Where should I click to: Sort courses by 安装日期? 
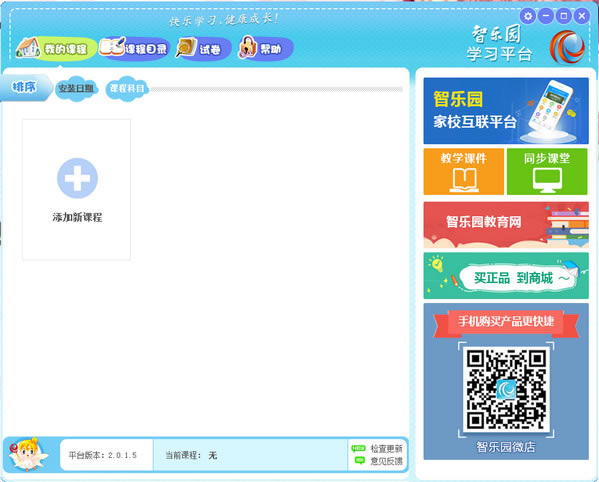coord(76,89)
